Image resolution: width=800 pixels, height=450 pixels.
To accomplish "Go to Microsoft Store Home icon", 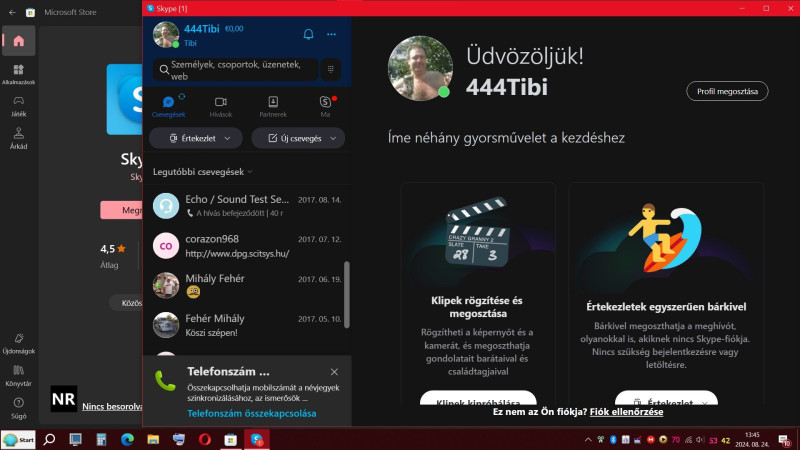I will pos(19,41).
